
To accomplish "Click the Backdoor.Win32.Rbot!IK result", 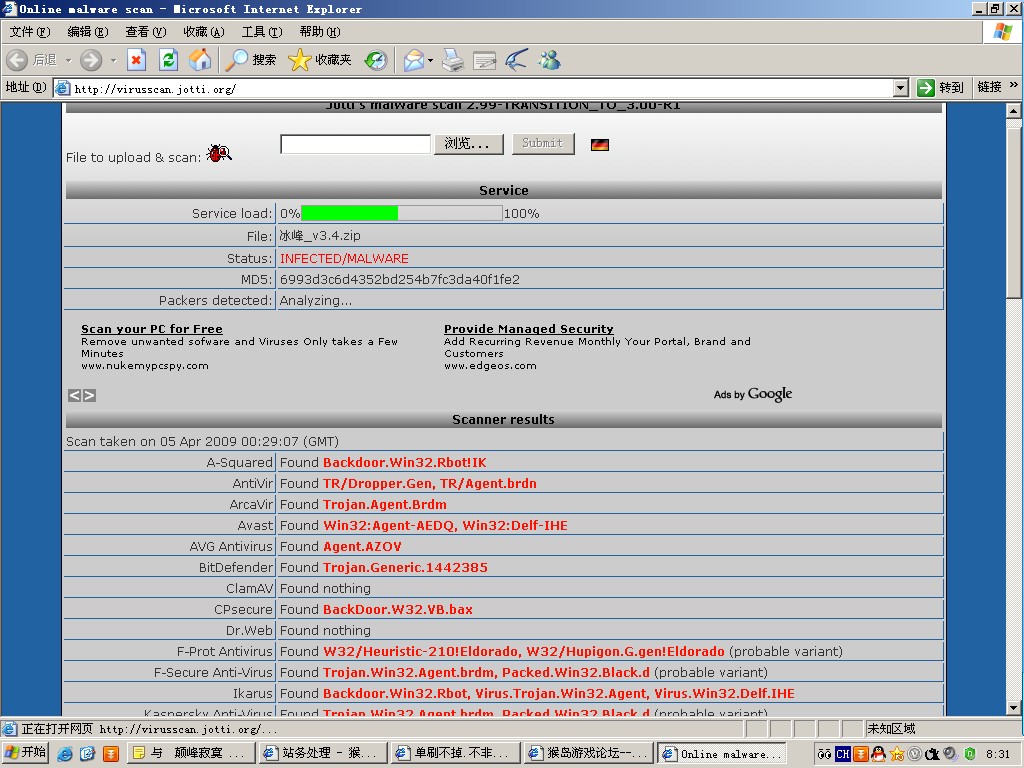I will click(404, 462).
